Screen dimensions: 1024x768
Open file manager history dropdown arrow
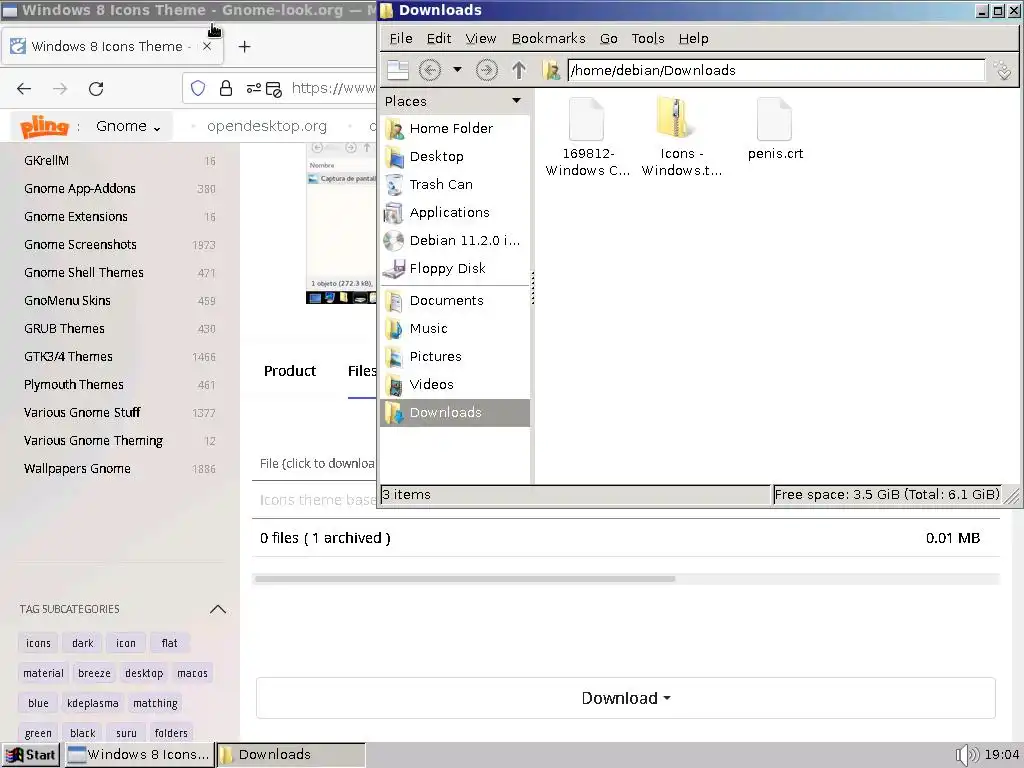(457, 69)
